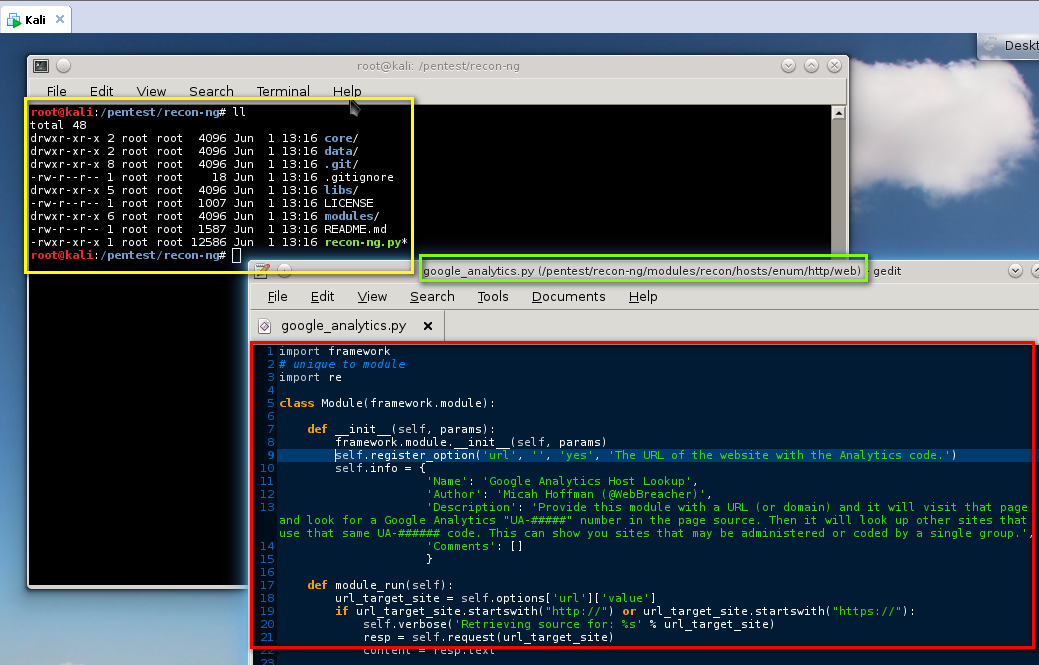
Task: Open gedit's File menu
Action: click(x=277, y=296)
